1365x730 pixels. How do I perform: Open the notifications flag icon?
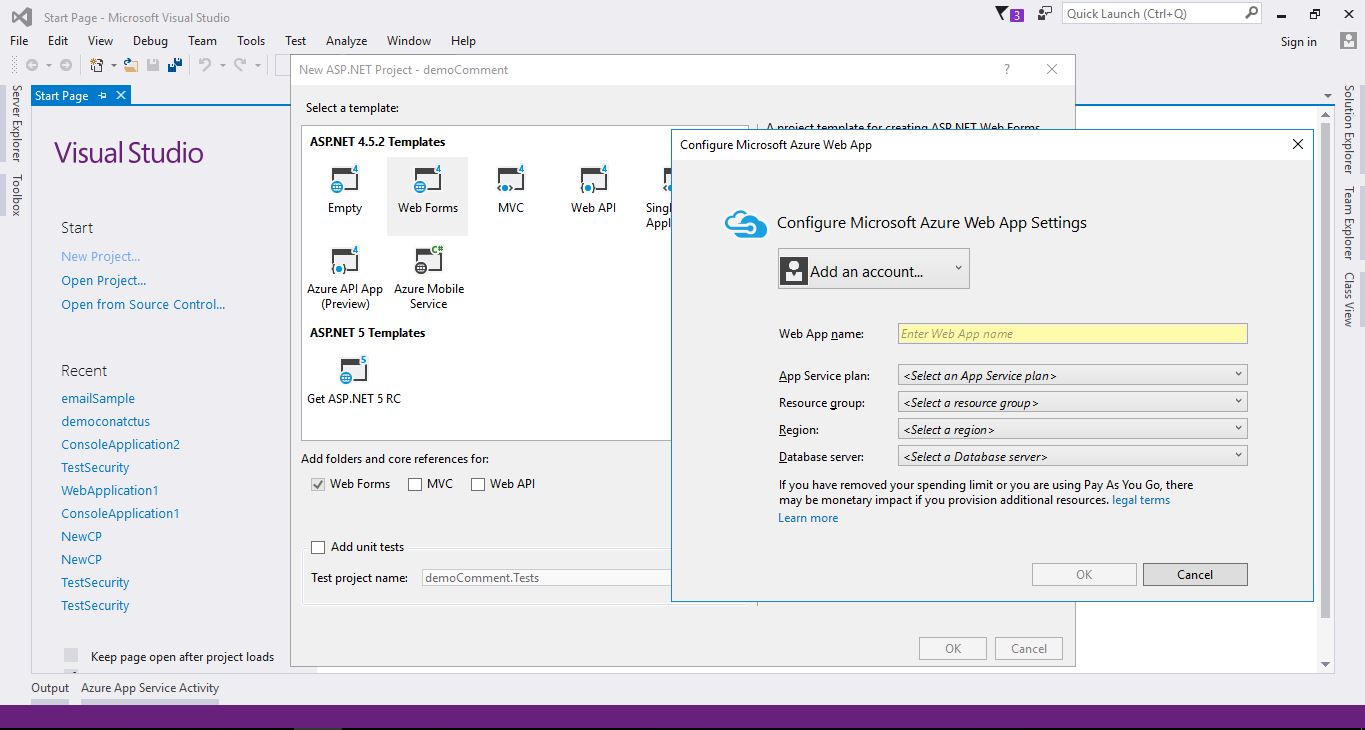tap(1010, 14)
